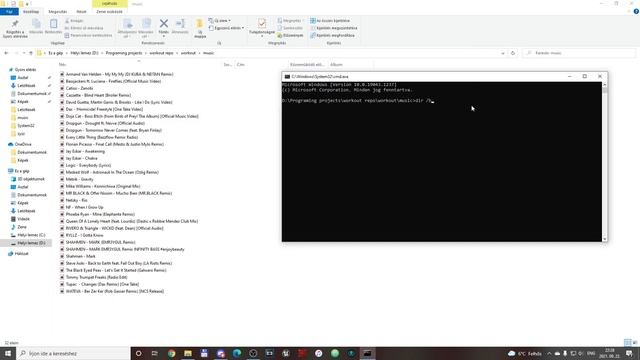
Task: Collapse the Explorer ribbon chevron
Action: click(x=629, y=11)
